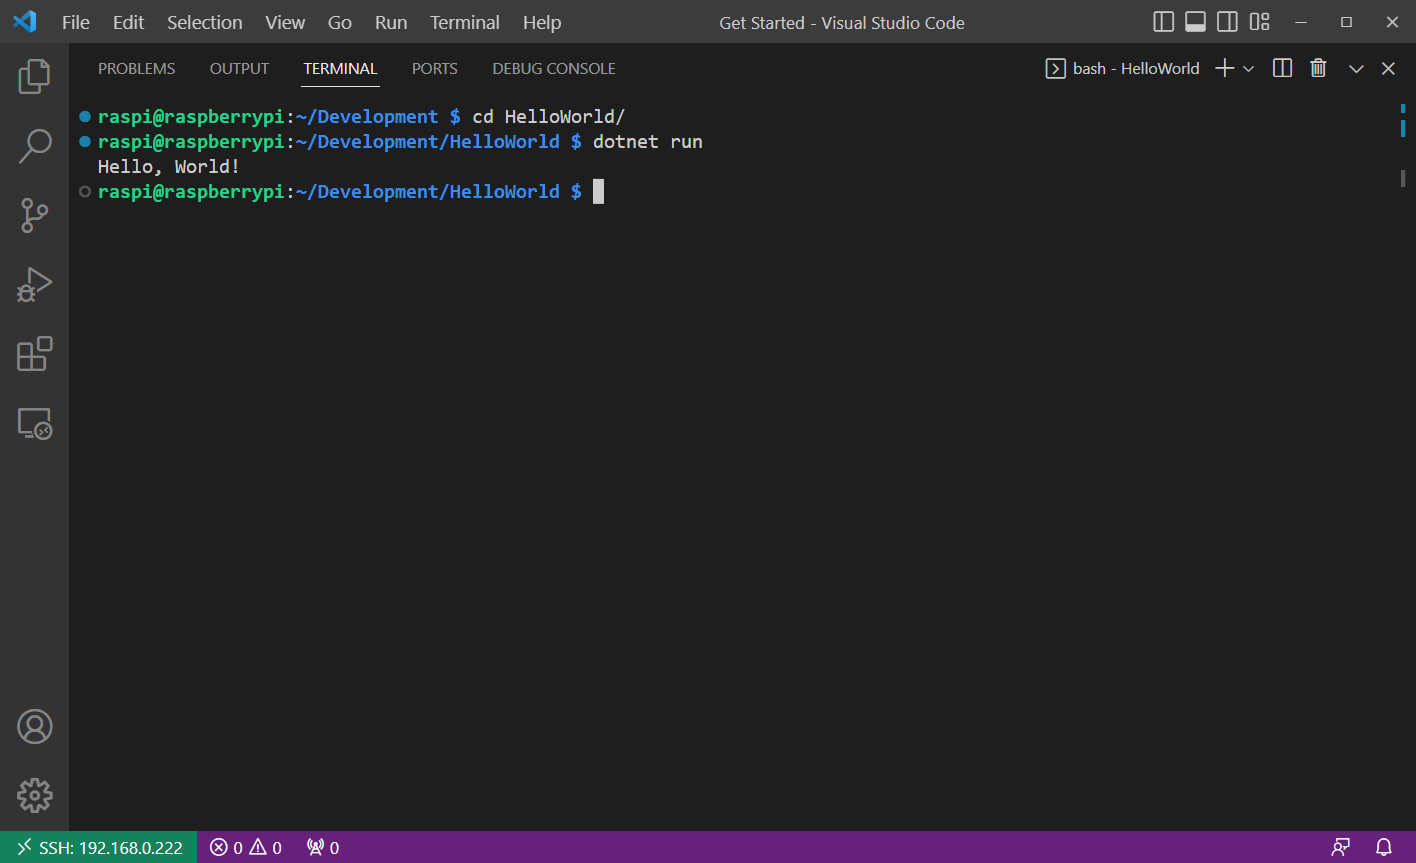The width and height of the screenshot is (1416, 863).
Task: Switch to the PROBLEMS tab
Action: point(136,68)
